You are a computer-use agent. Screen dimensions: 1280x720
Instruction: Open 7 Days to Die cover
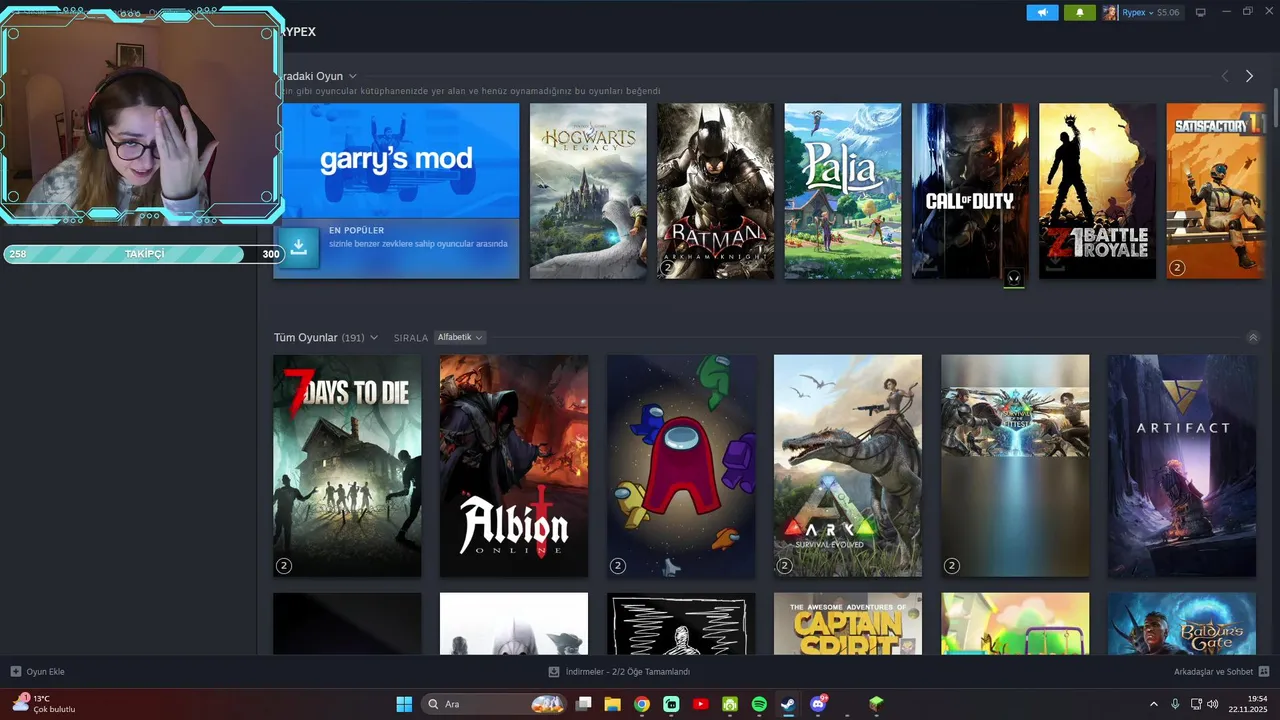coord(347,466)
